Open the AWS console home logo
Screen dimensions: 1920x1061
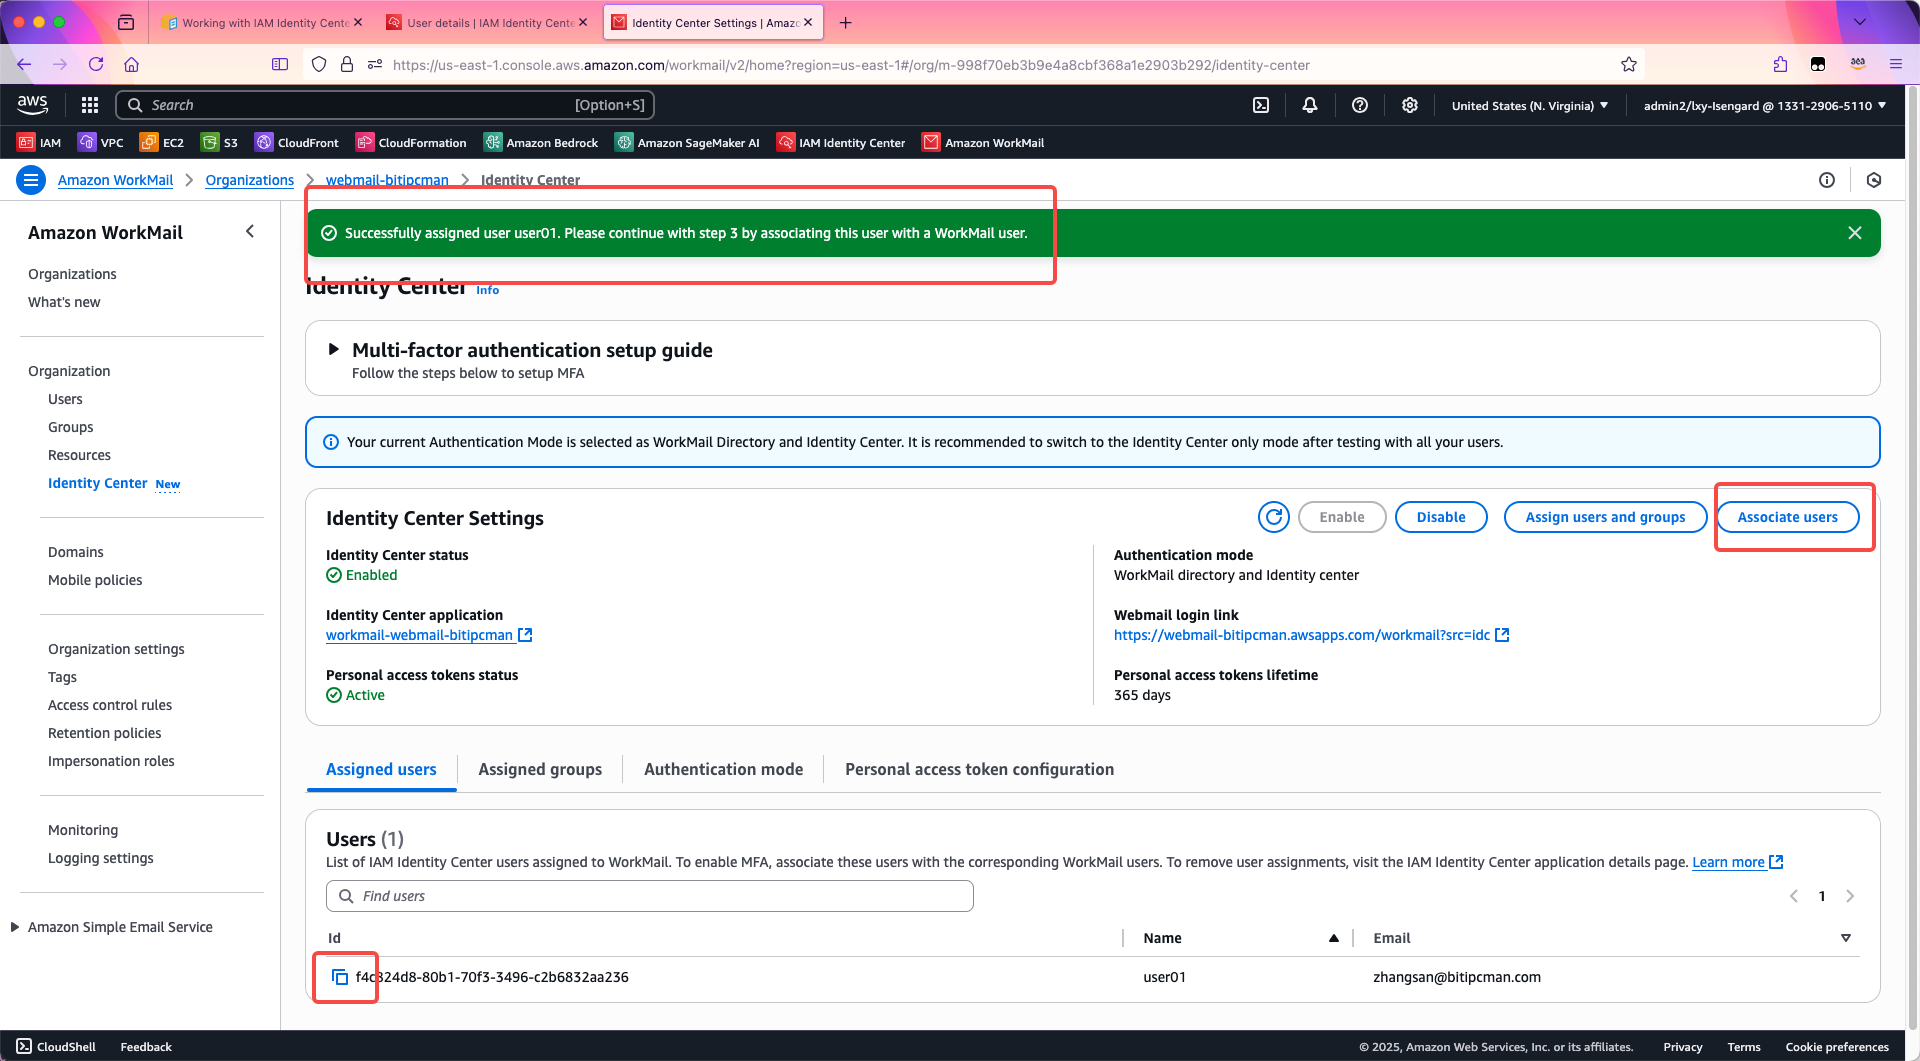point(33,104)
